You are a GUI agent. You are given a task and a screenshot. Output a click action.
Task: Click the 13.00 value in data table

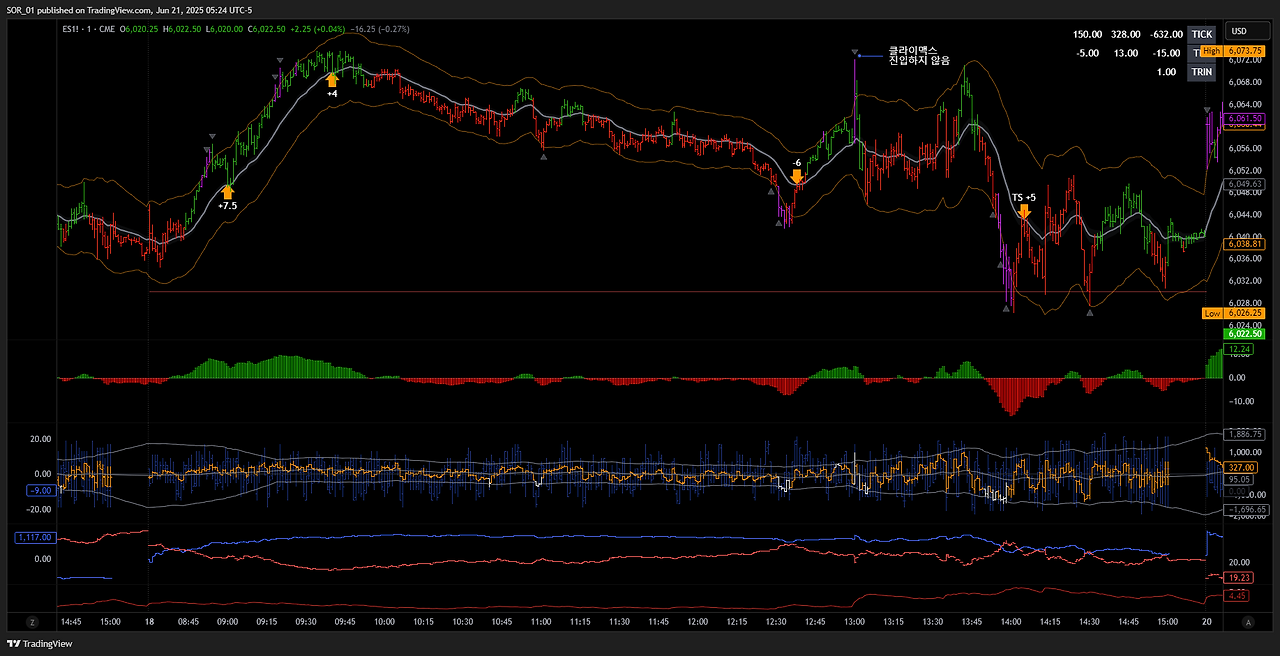(1126, 53)
